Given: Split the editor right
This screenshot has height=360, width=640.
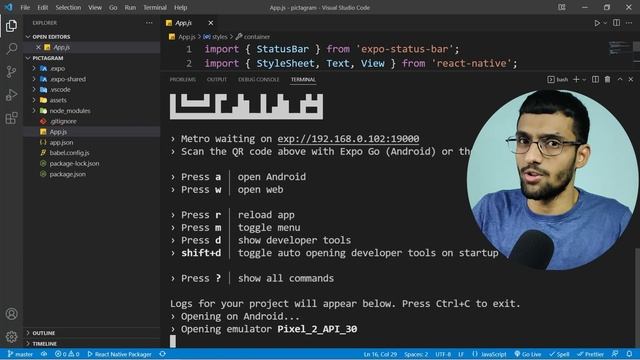Looking at the screenshot, I should [616, 23].
